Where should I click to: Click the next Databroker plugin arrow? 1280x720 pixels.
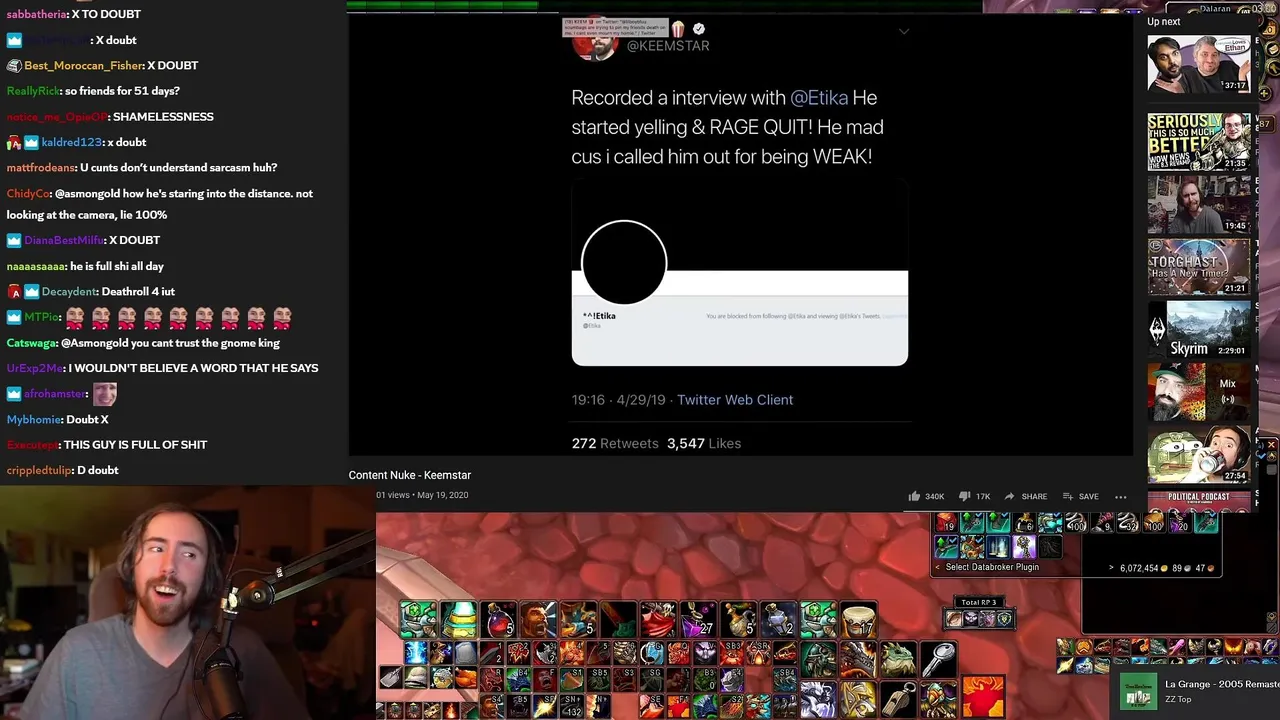pos(1111,568)
